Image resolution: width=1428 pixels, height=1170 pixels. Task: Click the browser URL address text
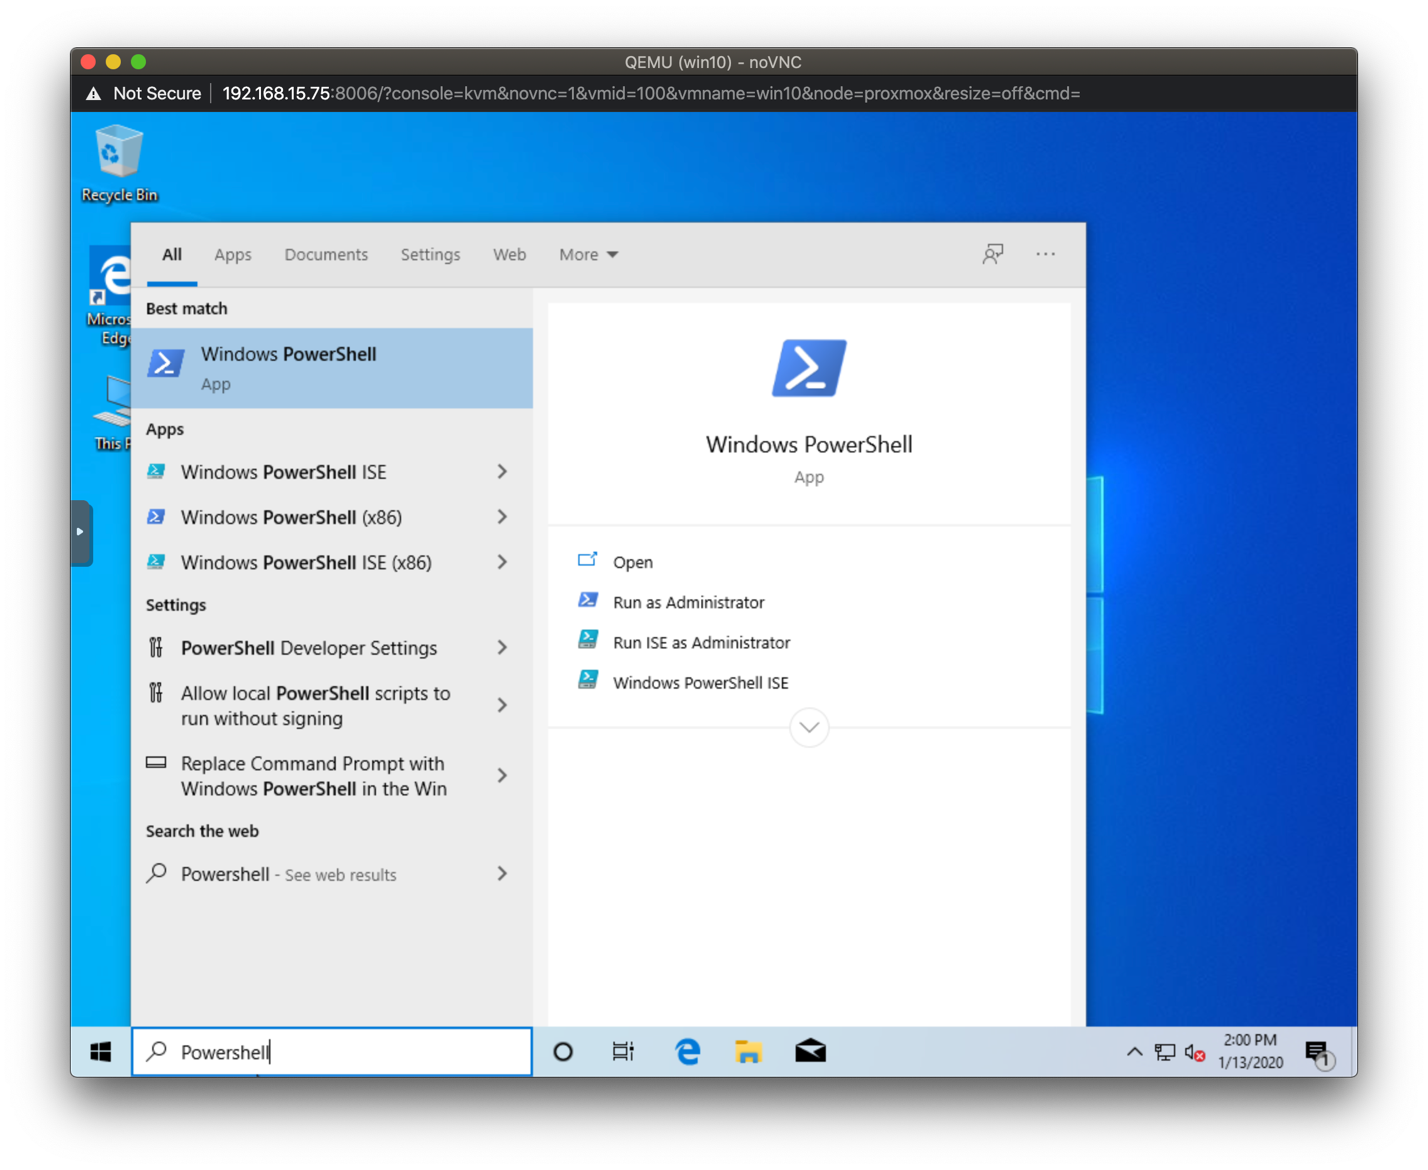[651, 93]
